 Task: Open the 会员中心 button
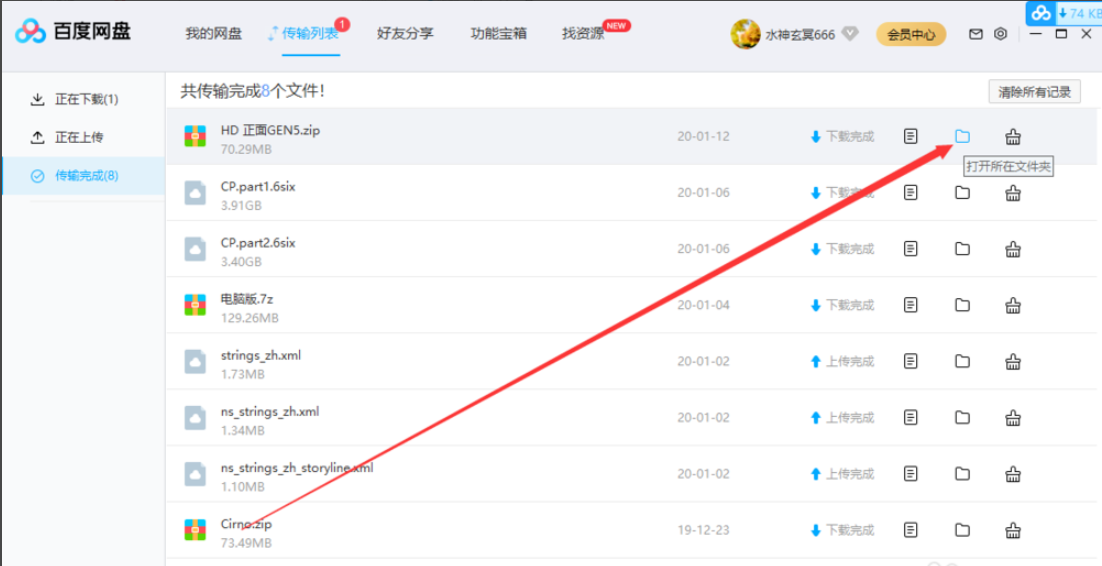[911, 35]
